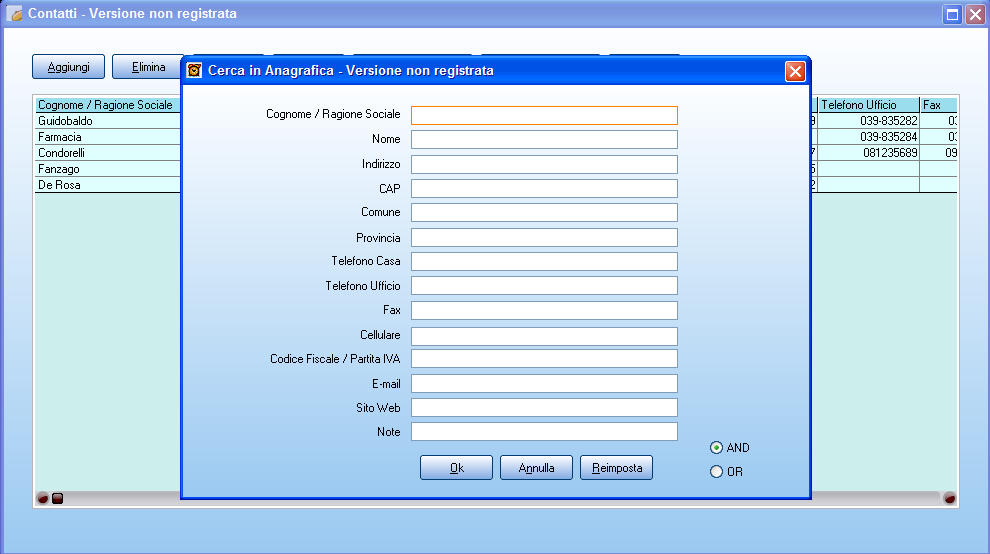The height and width of the screenshot is (554, 990).
Task: Click the CAP input field
Action: 544,188
